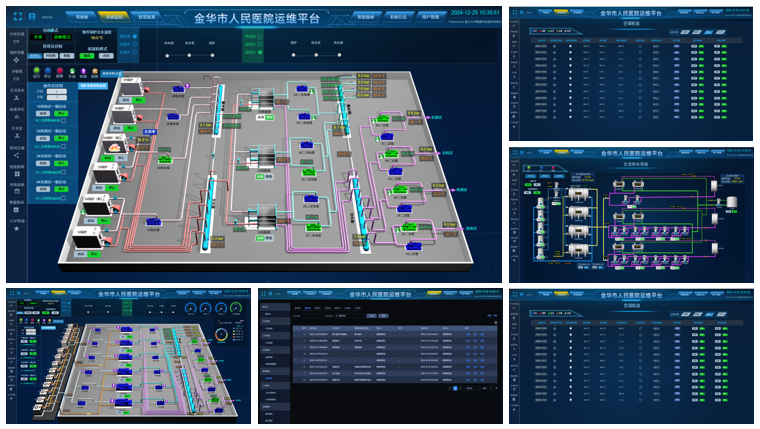Click green 停止 below the rearmost boiler
760x429 pixels.
(x=139, y=100)
